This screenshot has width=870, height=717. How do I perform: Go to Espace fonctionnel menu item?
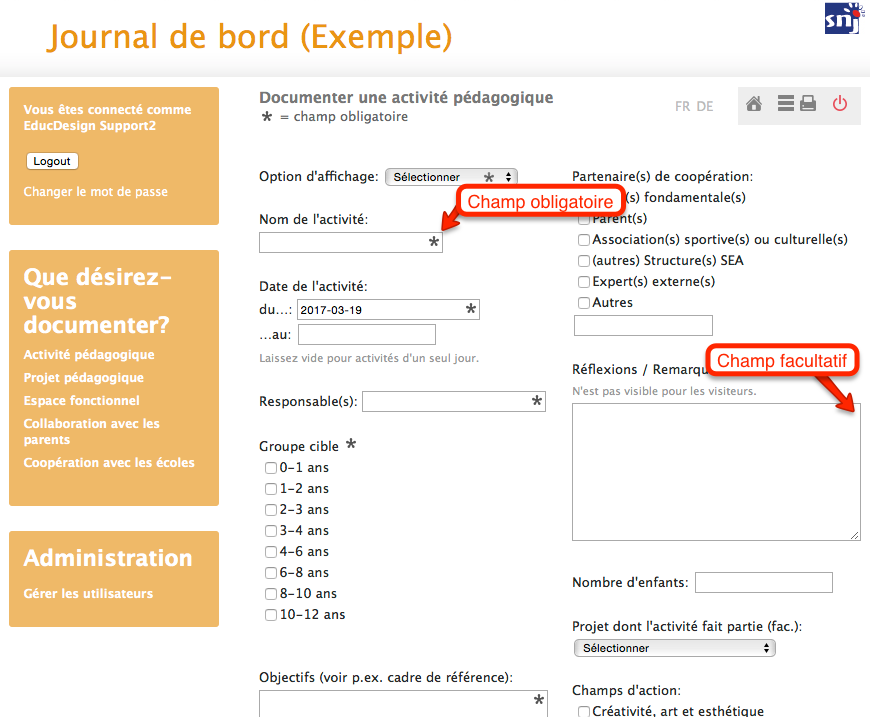[x=81, y=401]
